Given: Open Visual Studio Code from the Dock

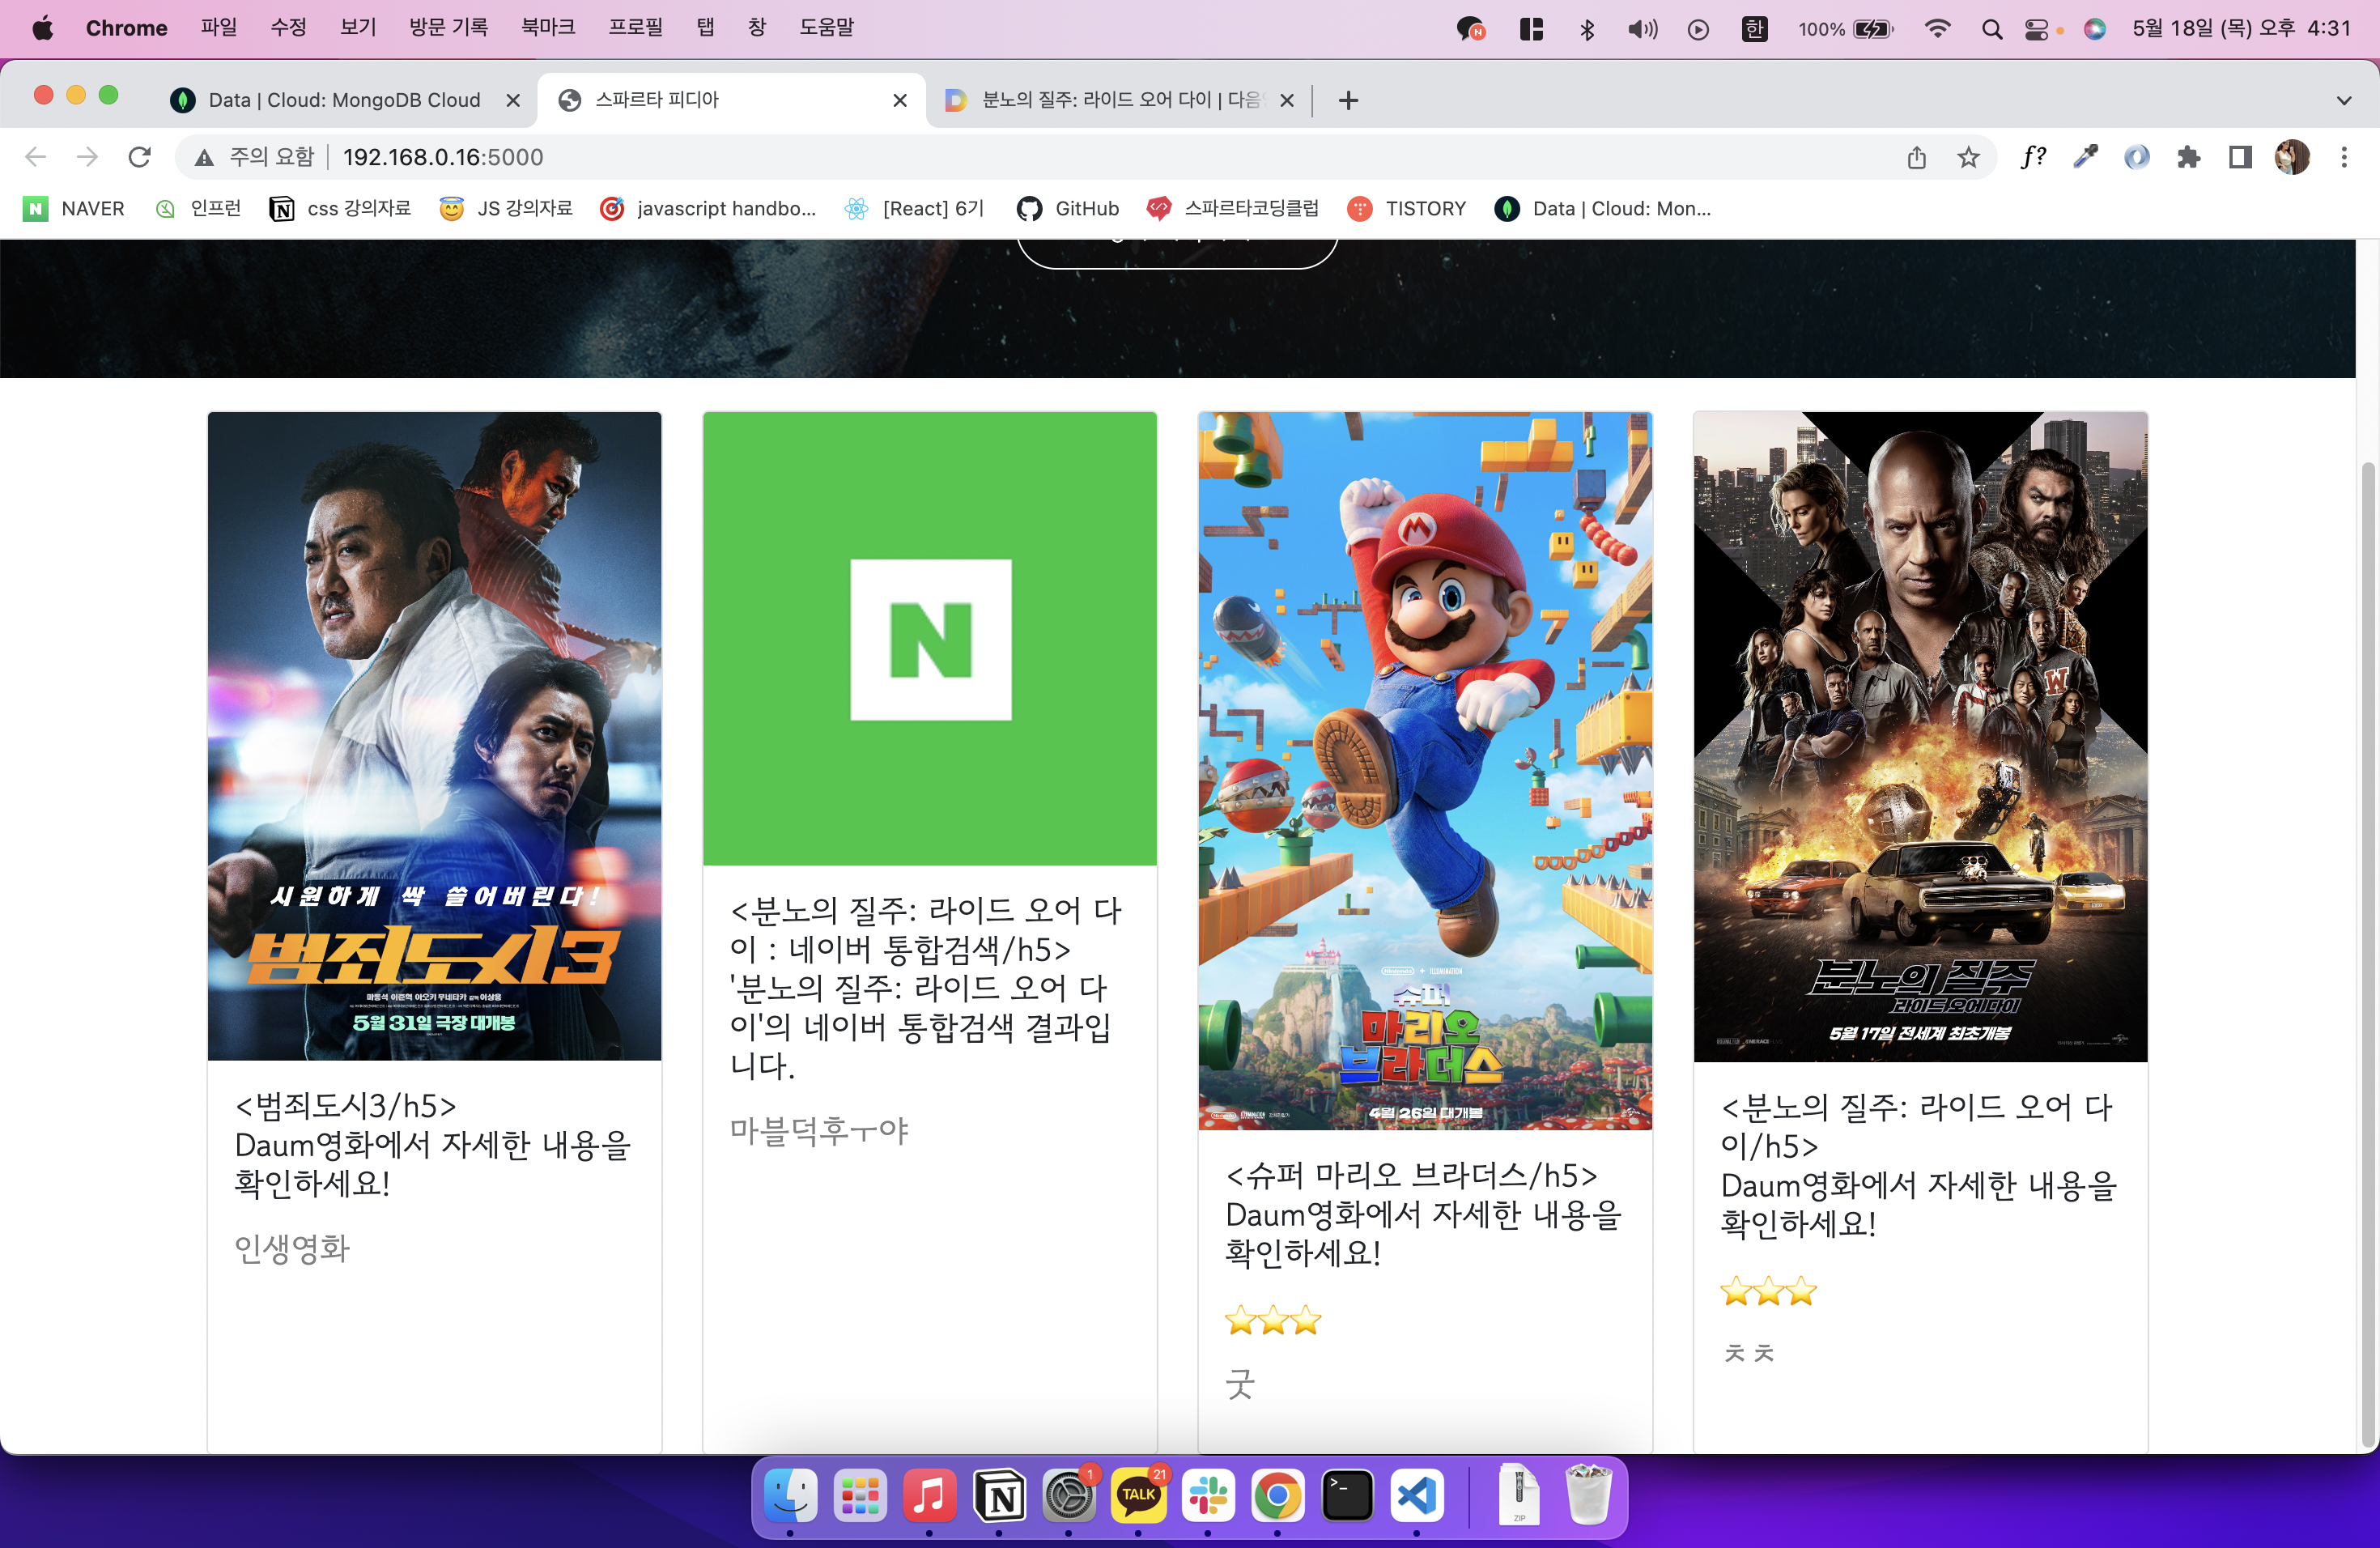Looking at the screenshot, I should point(1417,1496).
